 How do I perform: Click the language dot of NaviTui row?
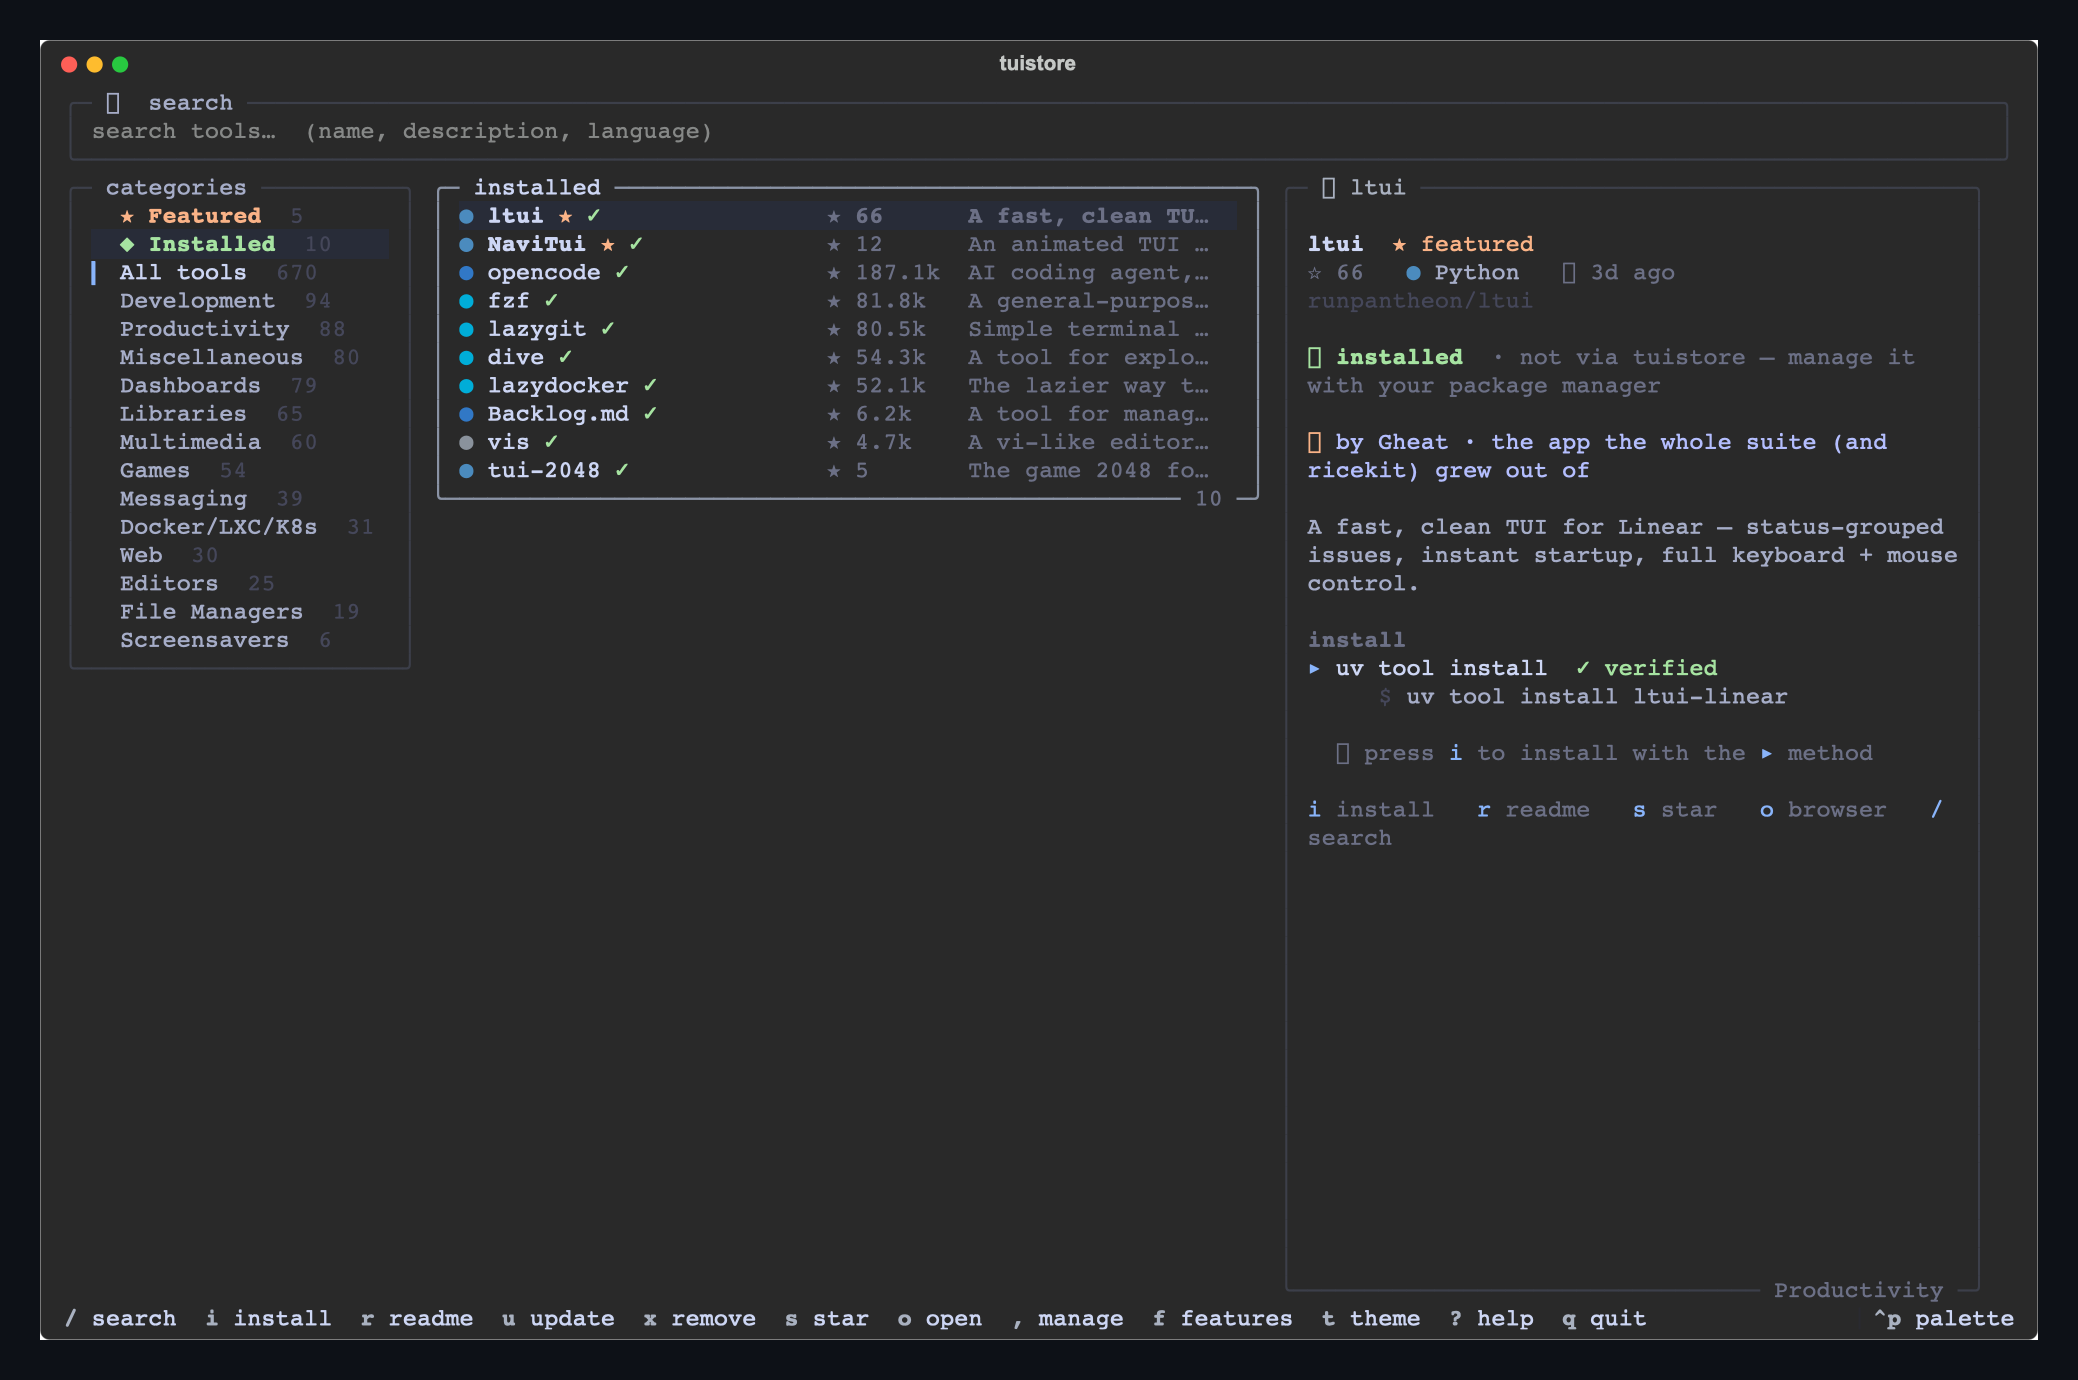click(x=466, y=244)
